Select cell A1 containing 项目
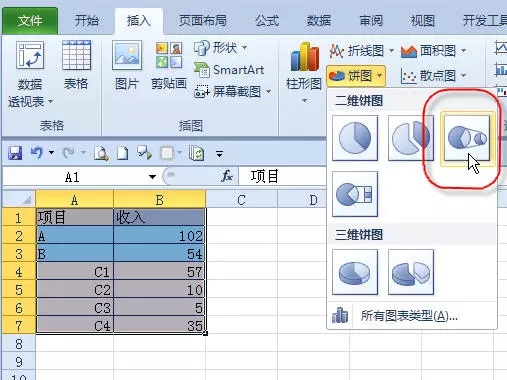Image resolution: width=507 pixels, height=380 pixels. pos(75,218)
